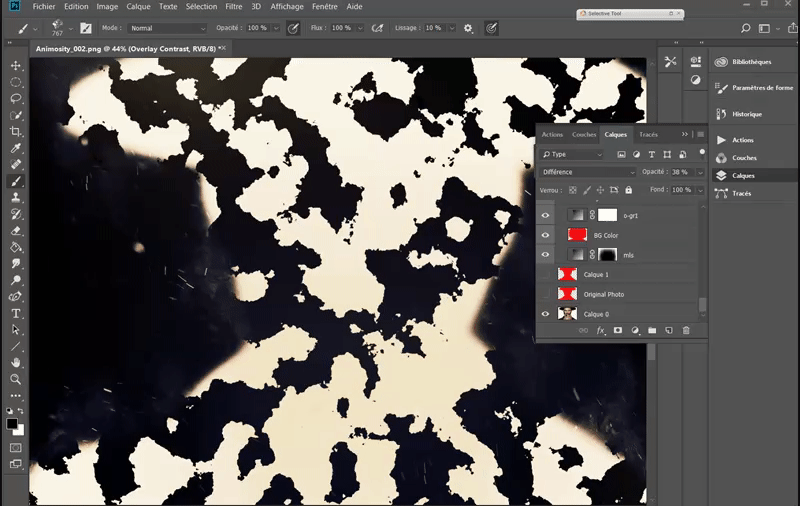Image resolution: width=800 pixels, height=506 pixels.
Task: Expand the Lissage percentage dropdown
Action: [452, 28]
